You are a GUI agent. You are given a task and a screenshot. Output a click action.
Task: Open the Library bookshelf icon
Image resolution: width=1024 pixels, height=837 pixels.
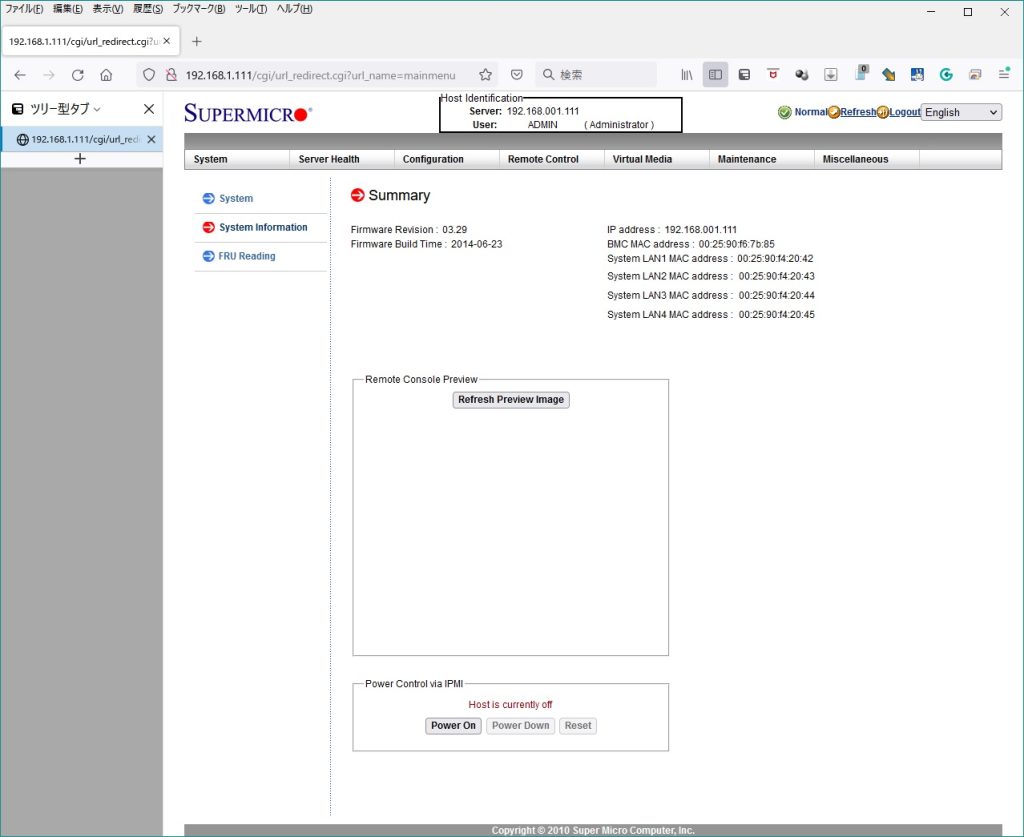pos(687,75)
